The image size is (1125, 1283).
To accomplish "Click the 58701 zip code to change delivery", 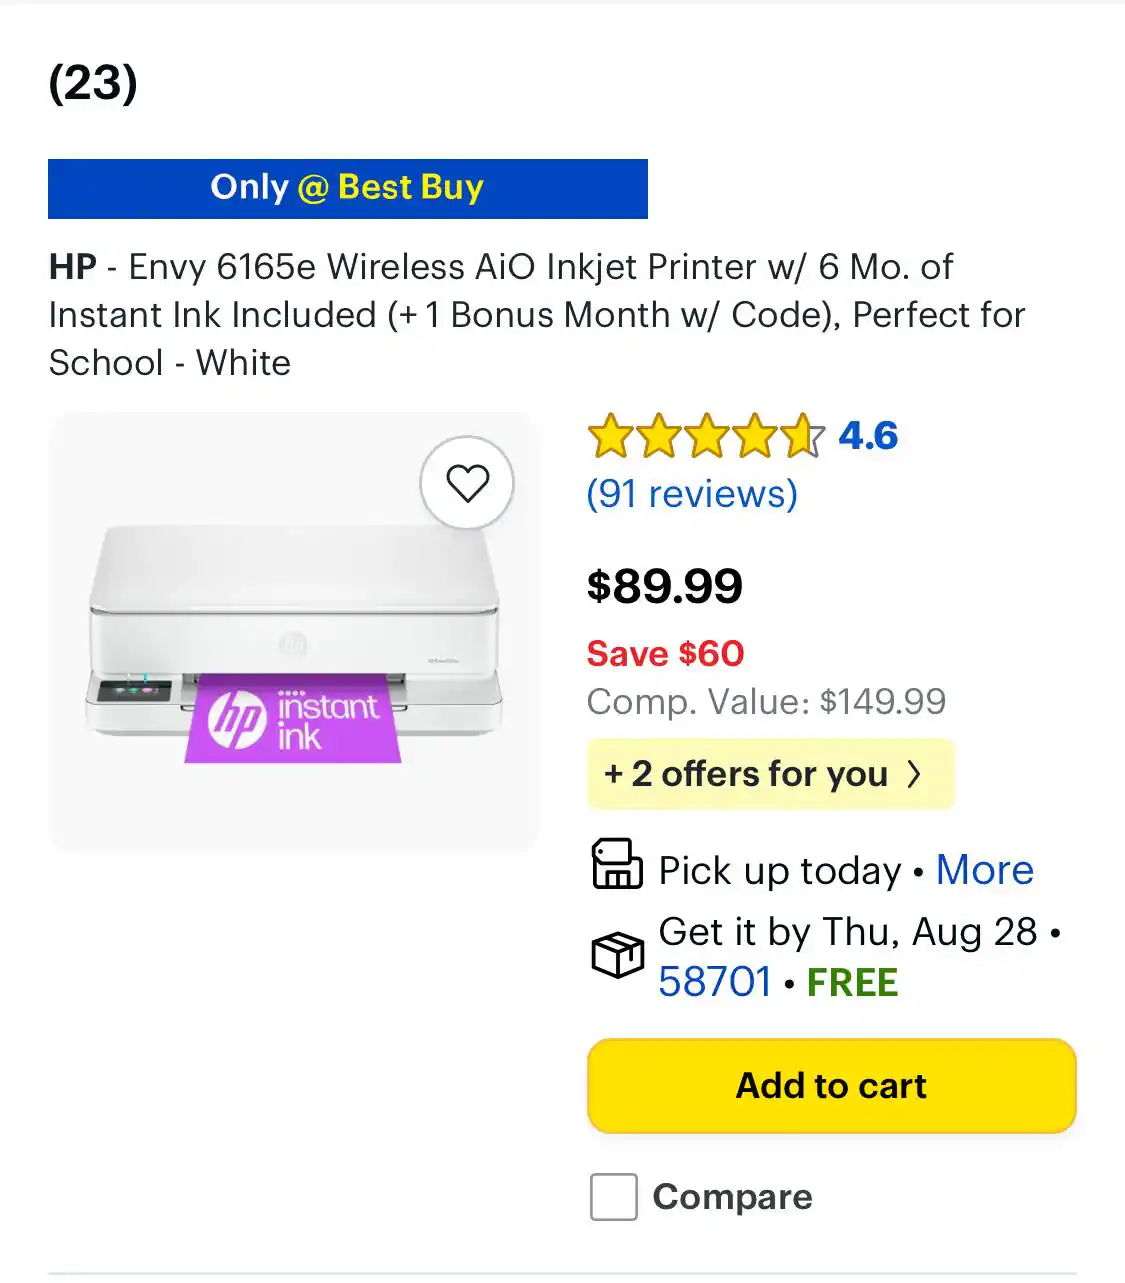I will [x=715, y=983].
